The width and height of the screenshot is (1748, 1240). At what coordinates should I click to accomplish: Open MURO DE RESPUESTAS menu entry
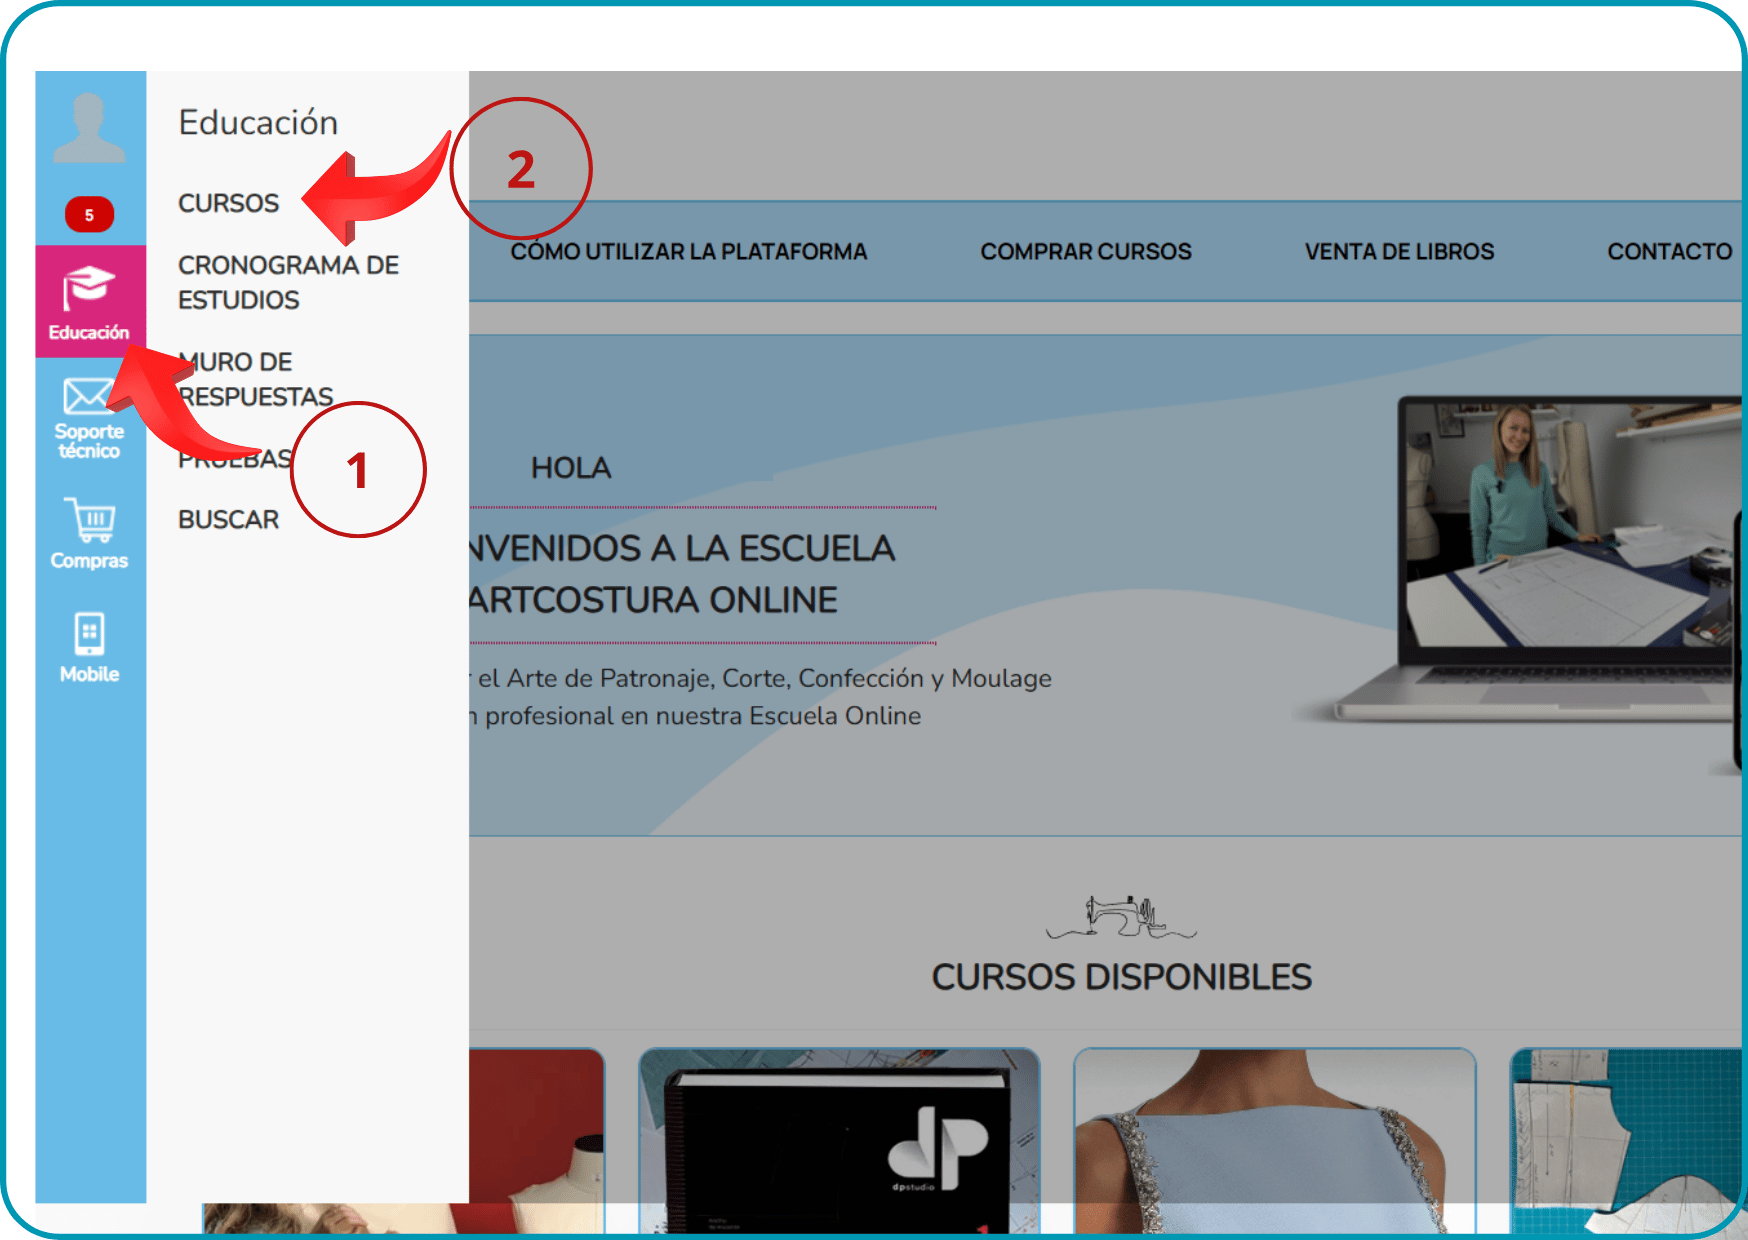[x=256, y=379]
